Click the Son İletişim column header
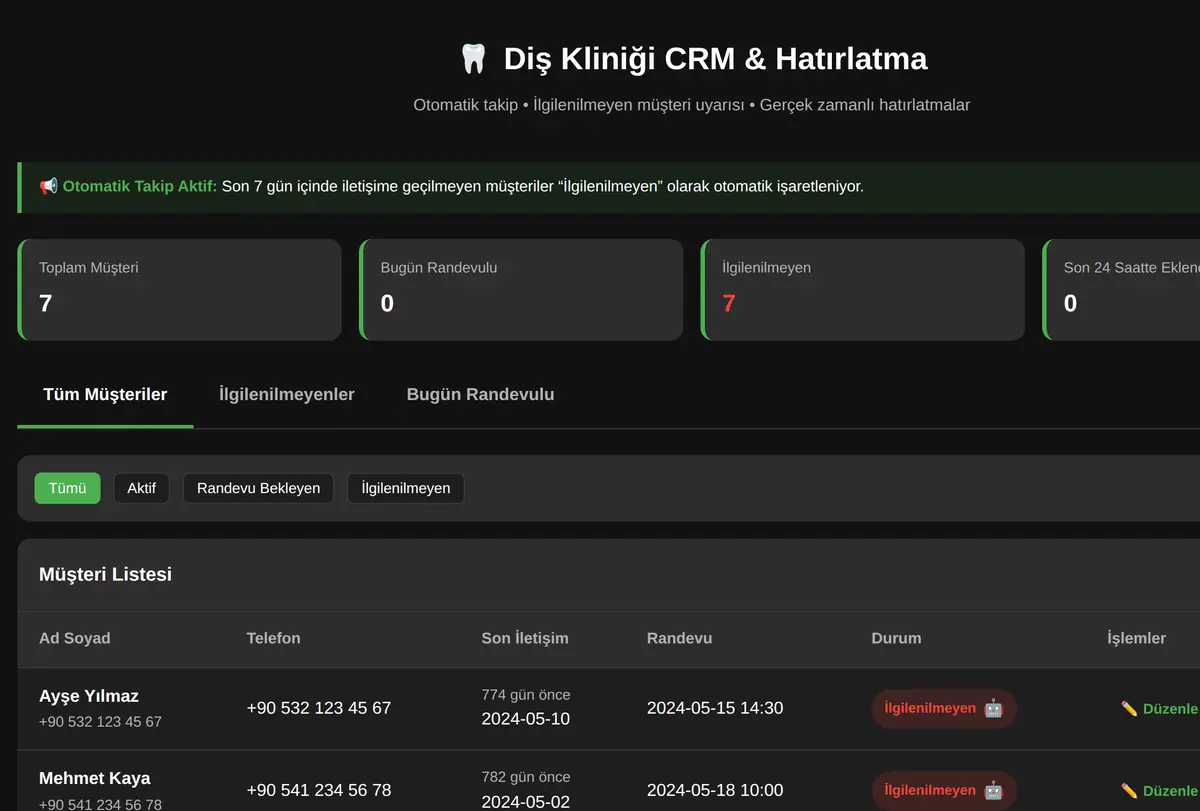The height and width of the screenshot is (811, 1200). point(525,638)
